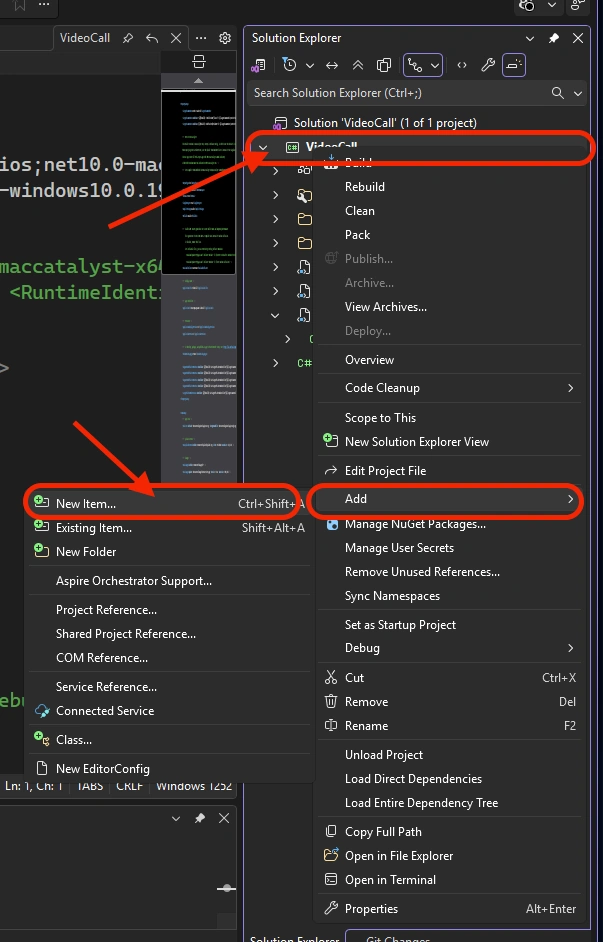The image size is (603, 942).
Task: Click Sync with Active Document icon
Action: (x=332, y=65)
